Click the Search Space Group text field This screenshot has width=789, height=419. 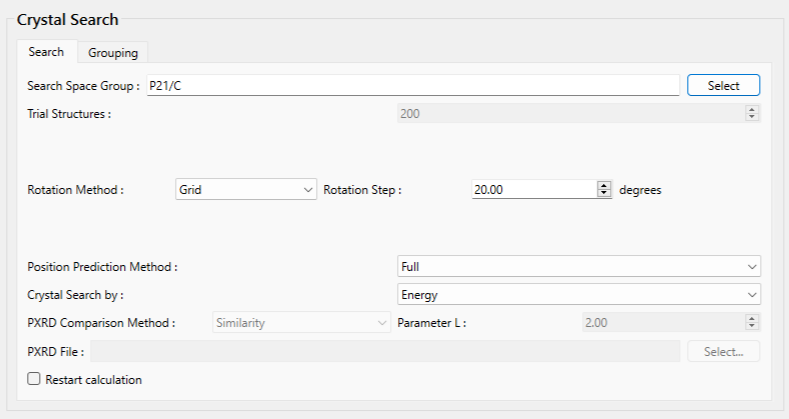point(412,86)
